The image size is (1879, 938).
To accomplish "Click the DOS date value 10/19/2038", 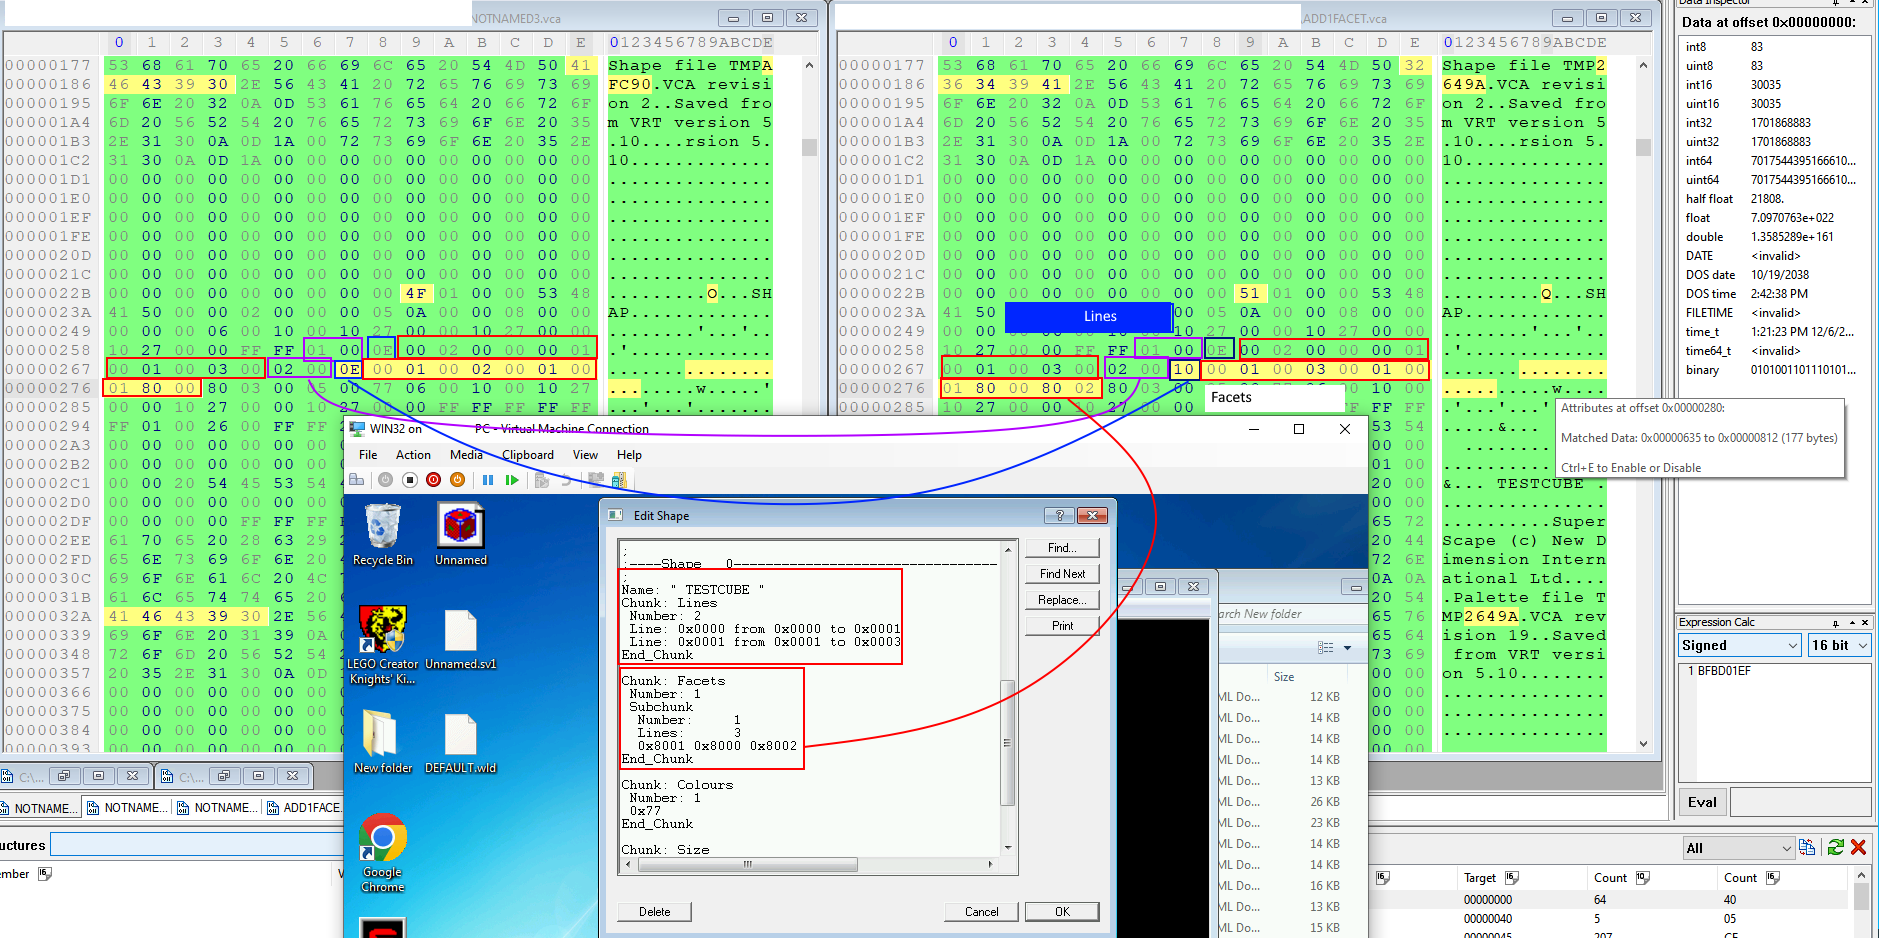I will click(1779, 275).
